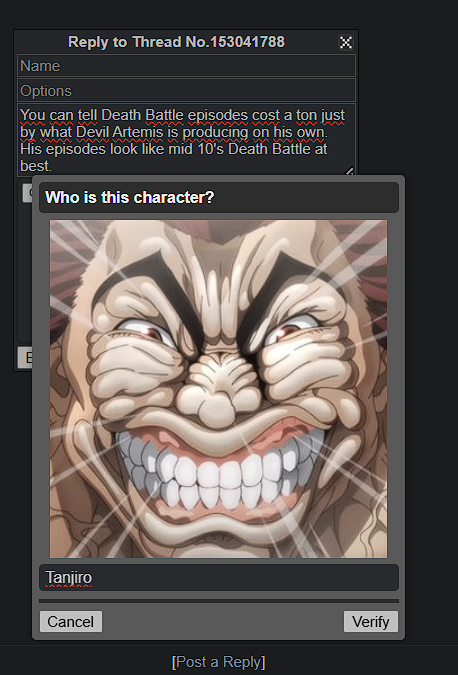Cancel the captcha dialog
Image resolution: width=458 pixels, height=675 pixels.
(71, 621)
